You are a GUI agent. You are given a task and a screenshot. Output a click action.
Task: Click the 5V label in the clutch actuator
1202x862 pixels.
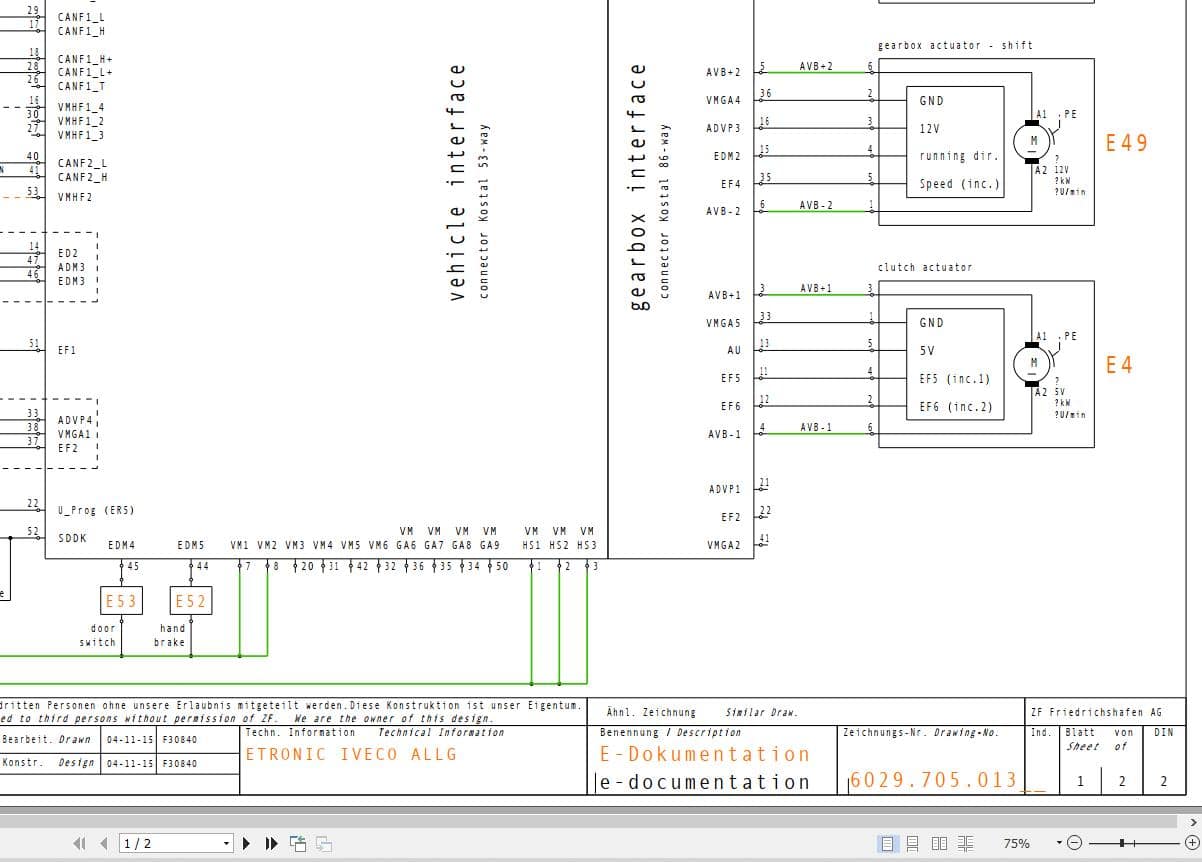pos(926,351)
